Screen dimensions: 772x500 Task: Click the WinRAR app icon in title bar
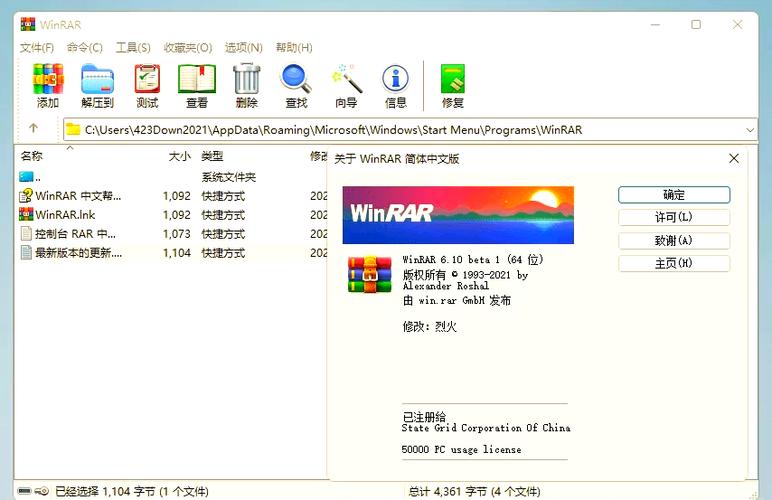[x=28, y=24]
